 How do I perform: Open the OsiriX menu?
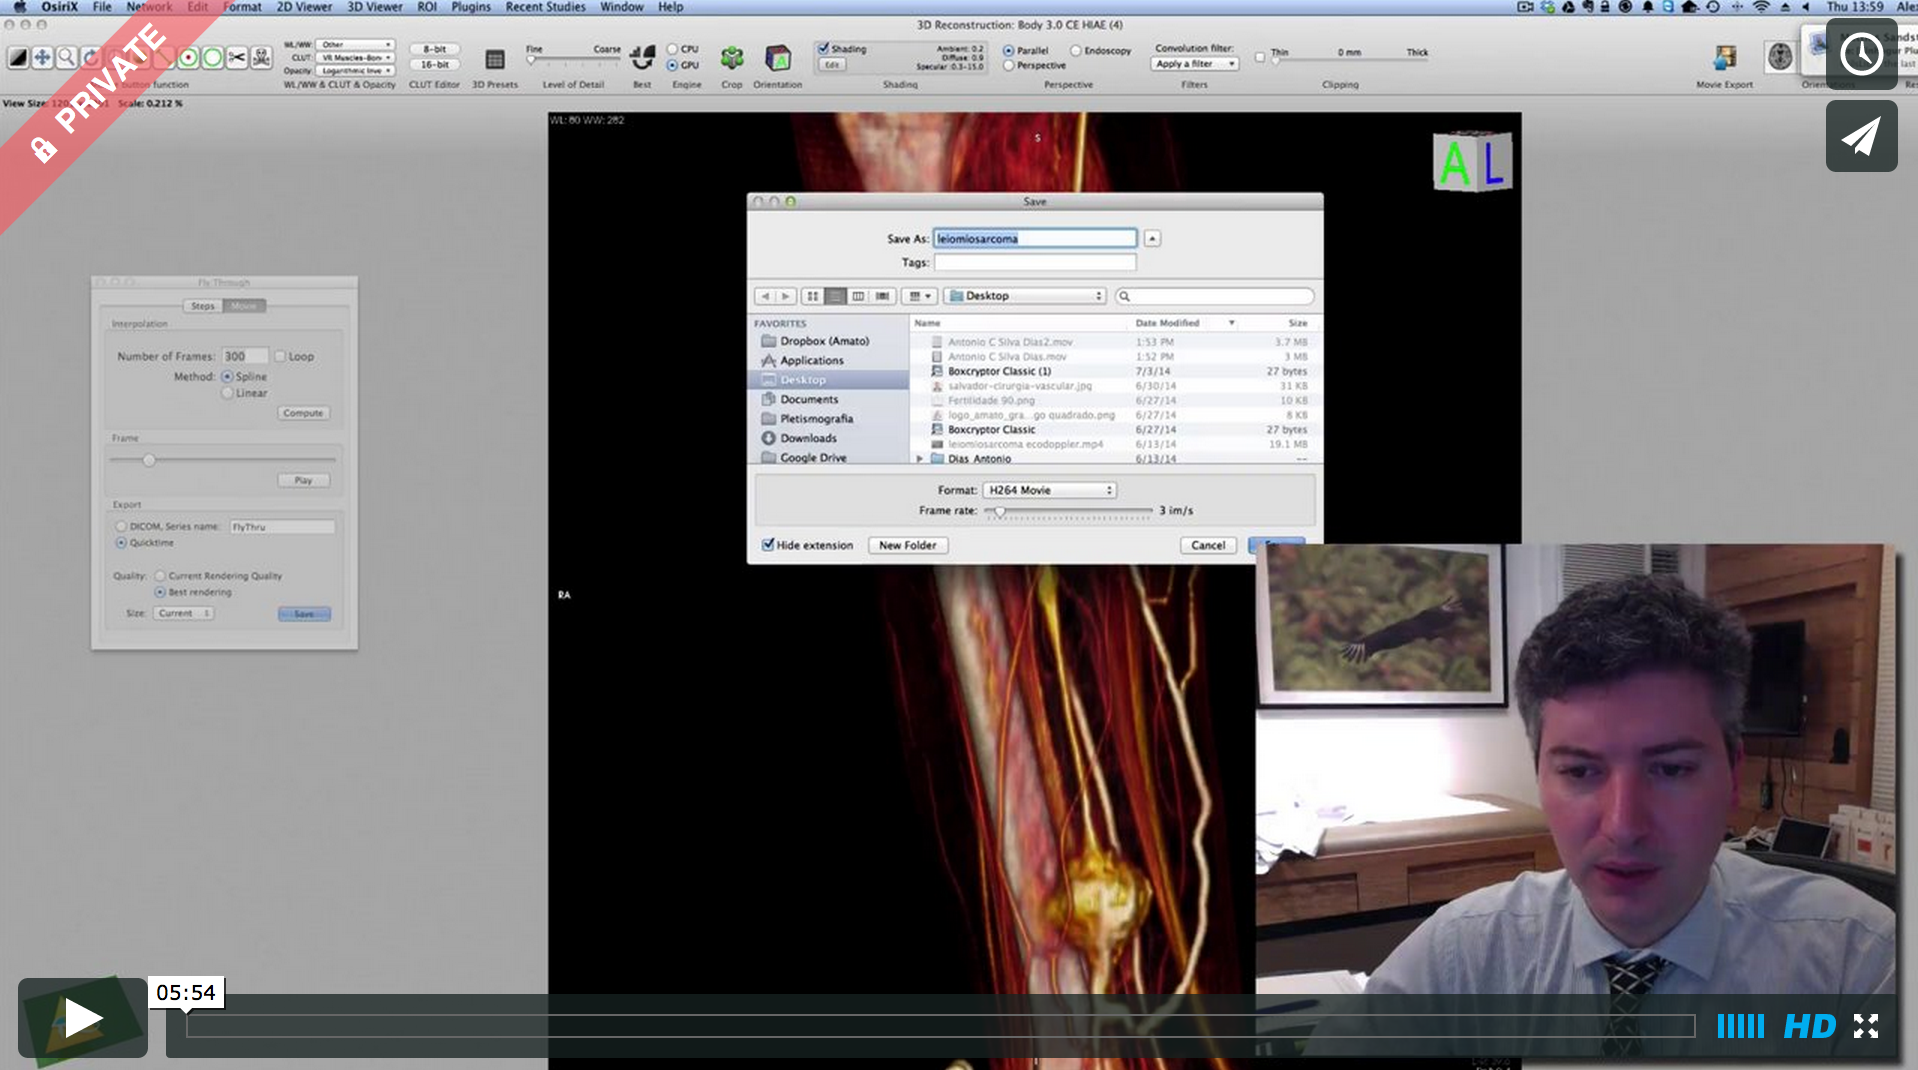[x=59, y=7]
